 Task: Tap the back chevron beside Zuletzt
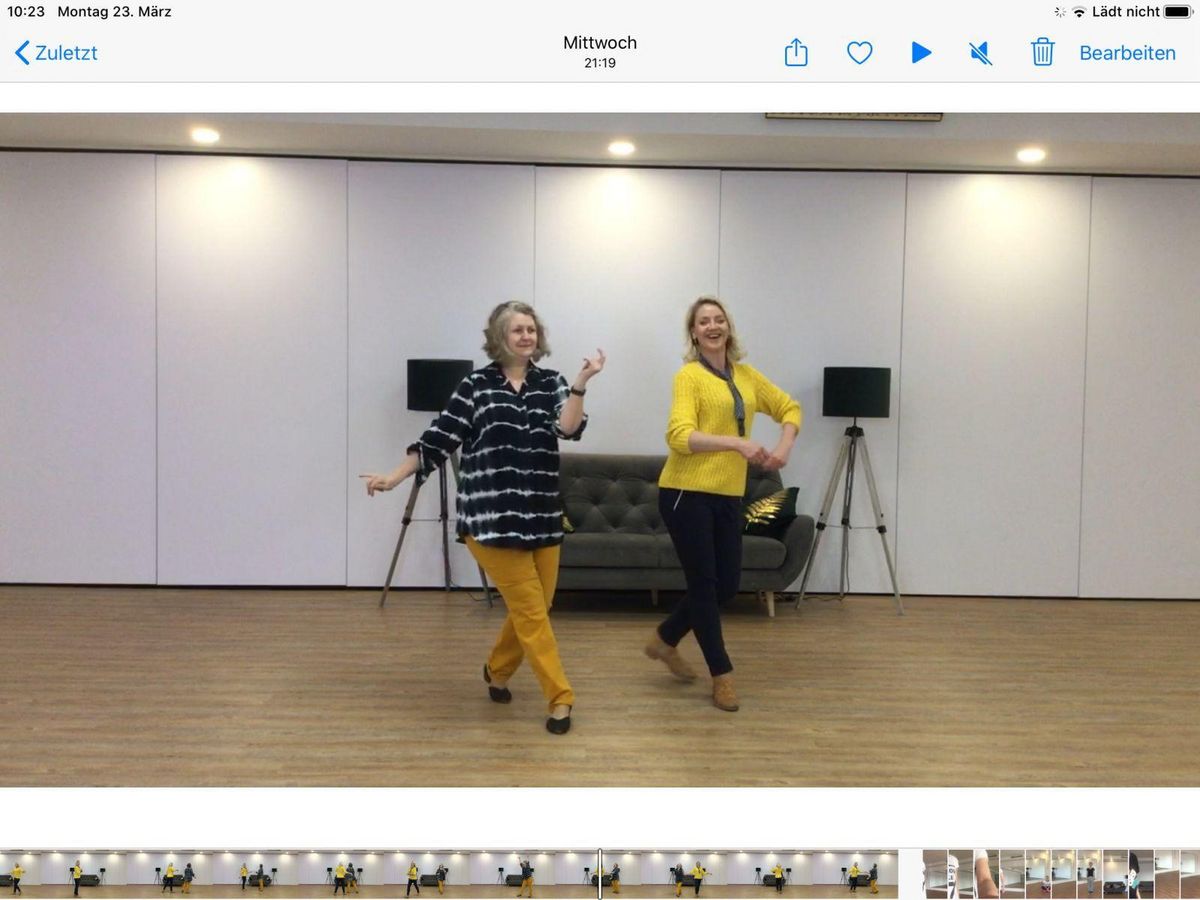(22, 53)
